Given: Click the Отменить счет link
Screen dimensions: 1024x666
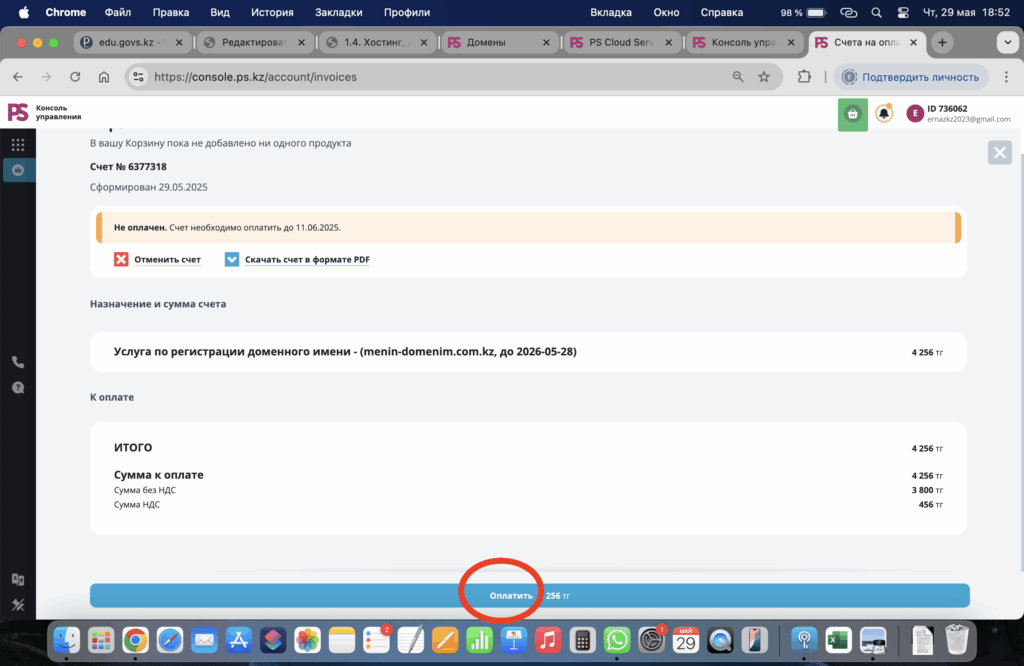Looking at the screenshot, I should [x=167, y=260].
